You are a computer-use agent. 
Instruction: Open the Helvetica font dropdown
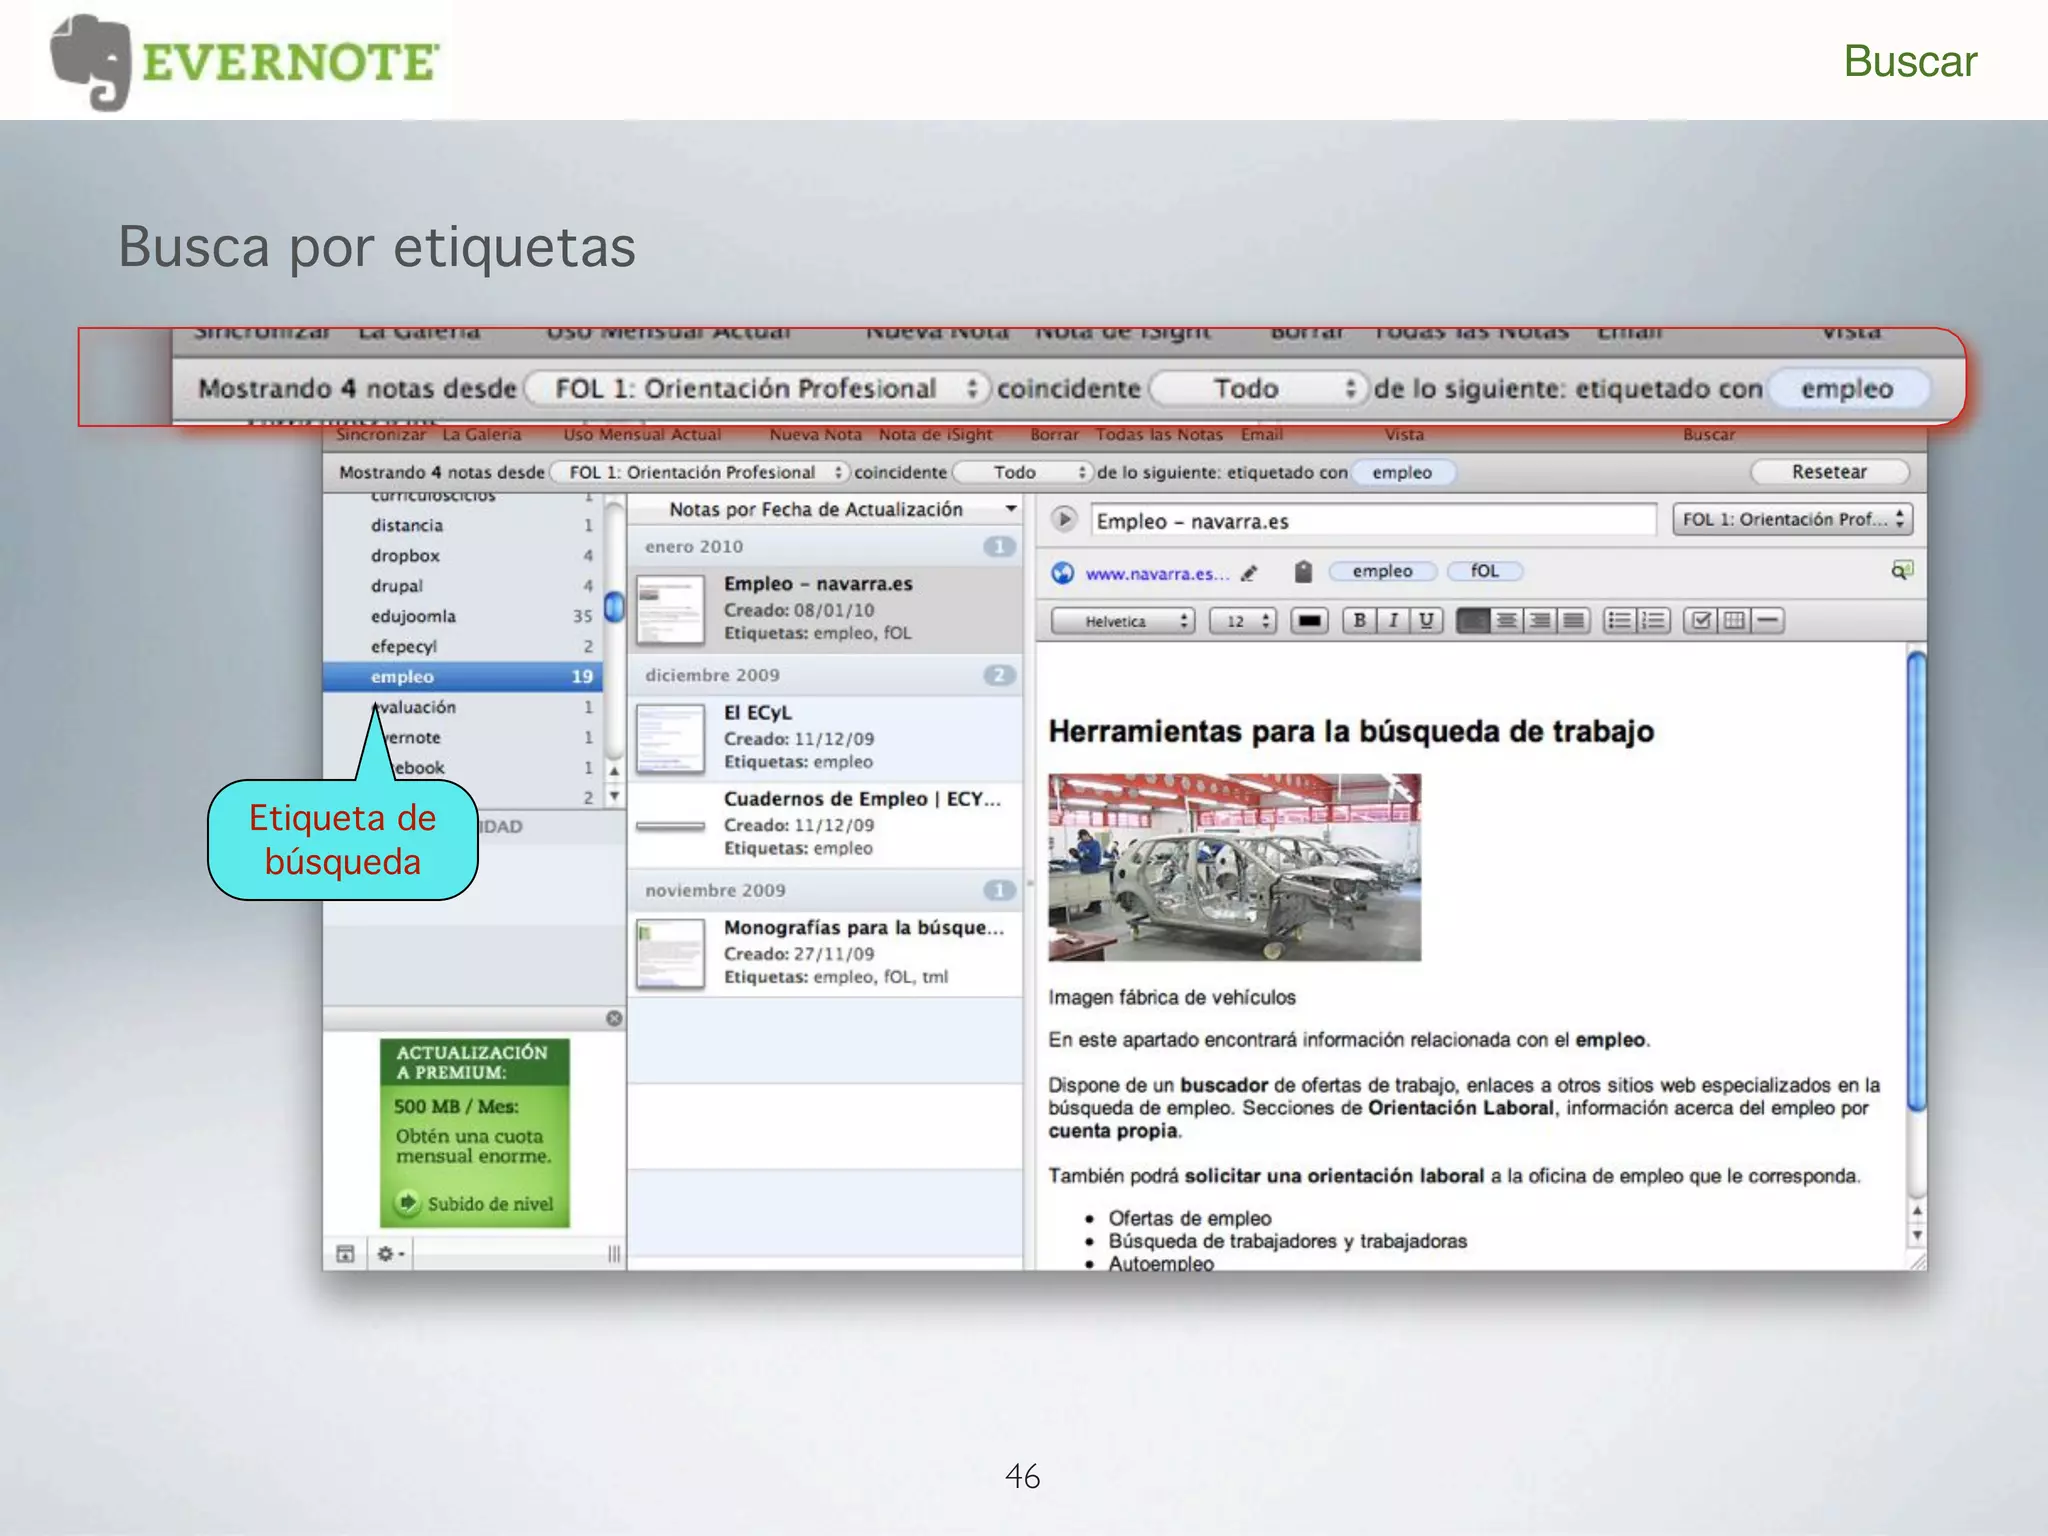tap(1122, 621)
